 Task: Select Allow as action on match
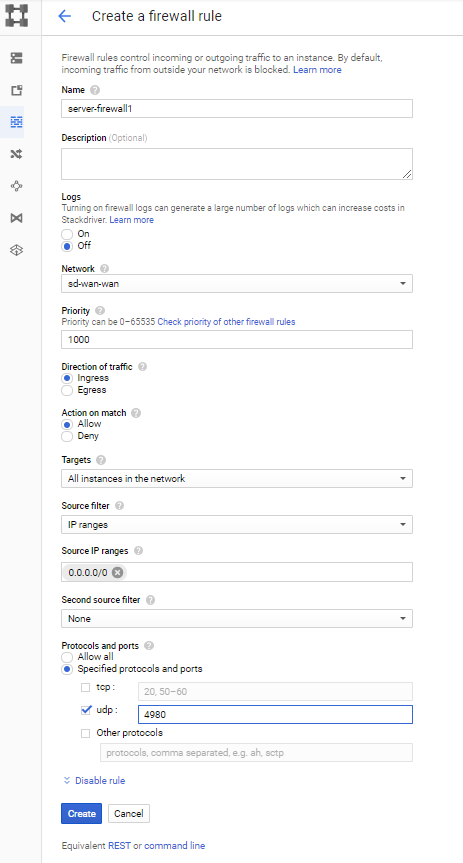click(67, 424)
